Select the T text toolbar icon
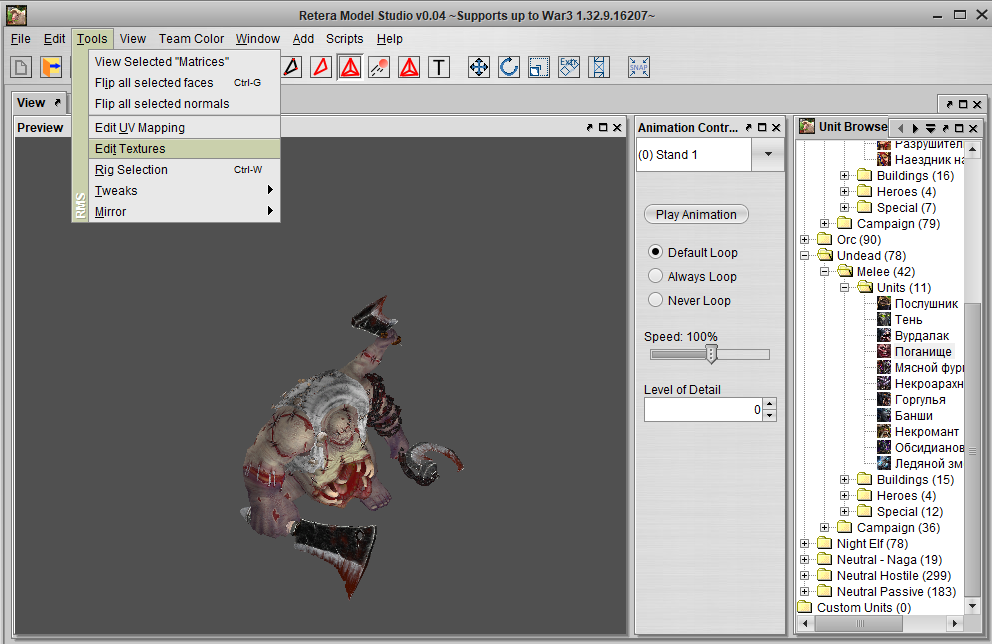The width and height of the screenshot is (992, 644). [439, 67]
